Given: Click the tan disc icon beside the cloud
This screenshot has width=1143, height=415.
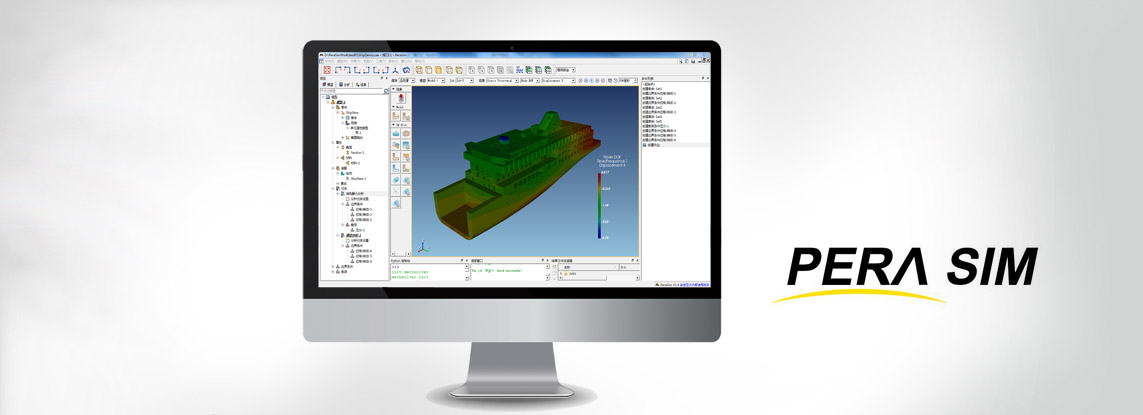Looking at the screenshot, I should tap(406, 133).
